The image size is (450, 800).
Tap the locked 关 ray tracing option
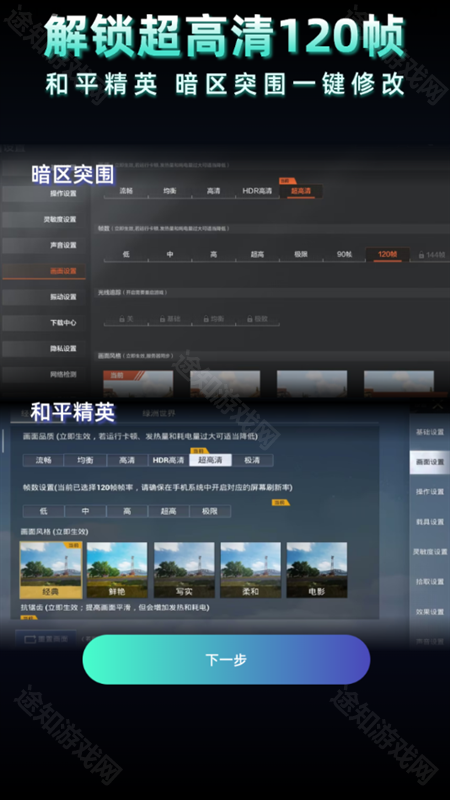(x=126, y=319)
